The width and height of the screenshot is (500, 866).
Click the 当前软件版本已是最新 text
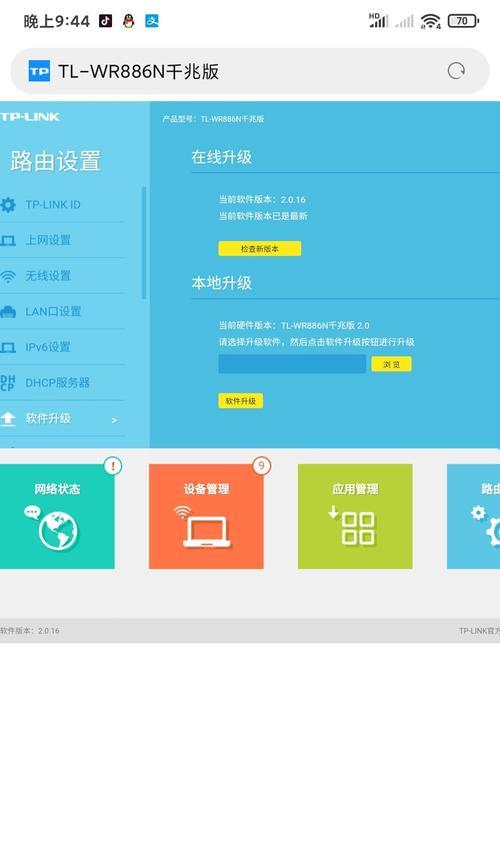(263, 216)
